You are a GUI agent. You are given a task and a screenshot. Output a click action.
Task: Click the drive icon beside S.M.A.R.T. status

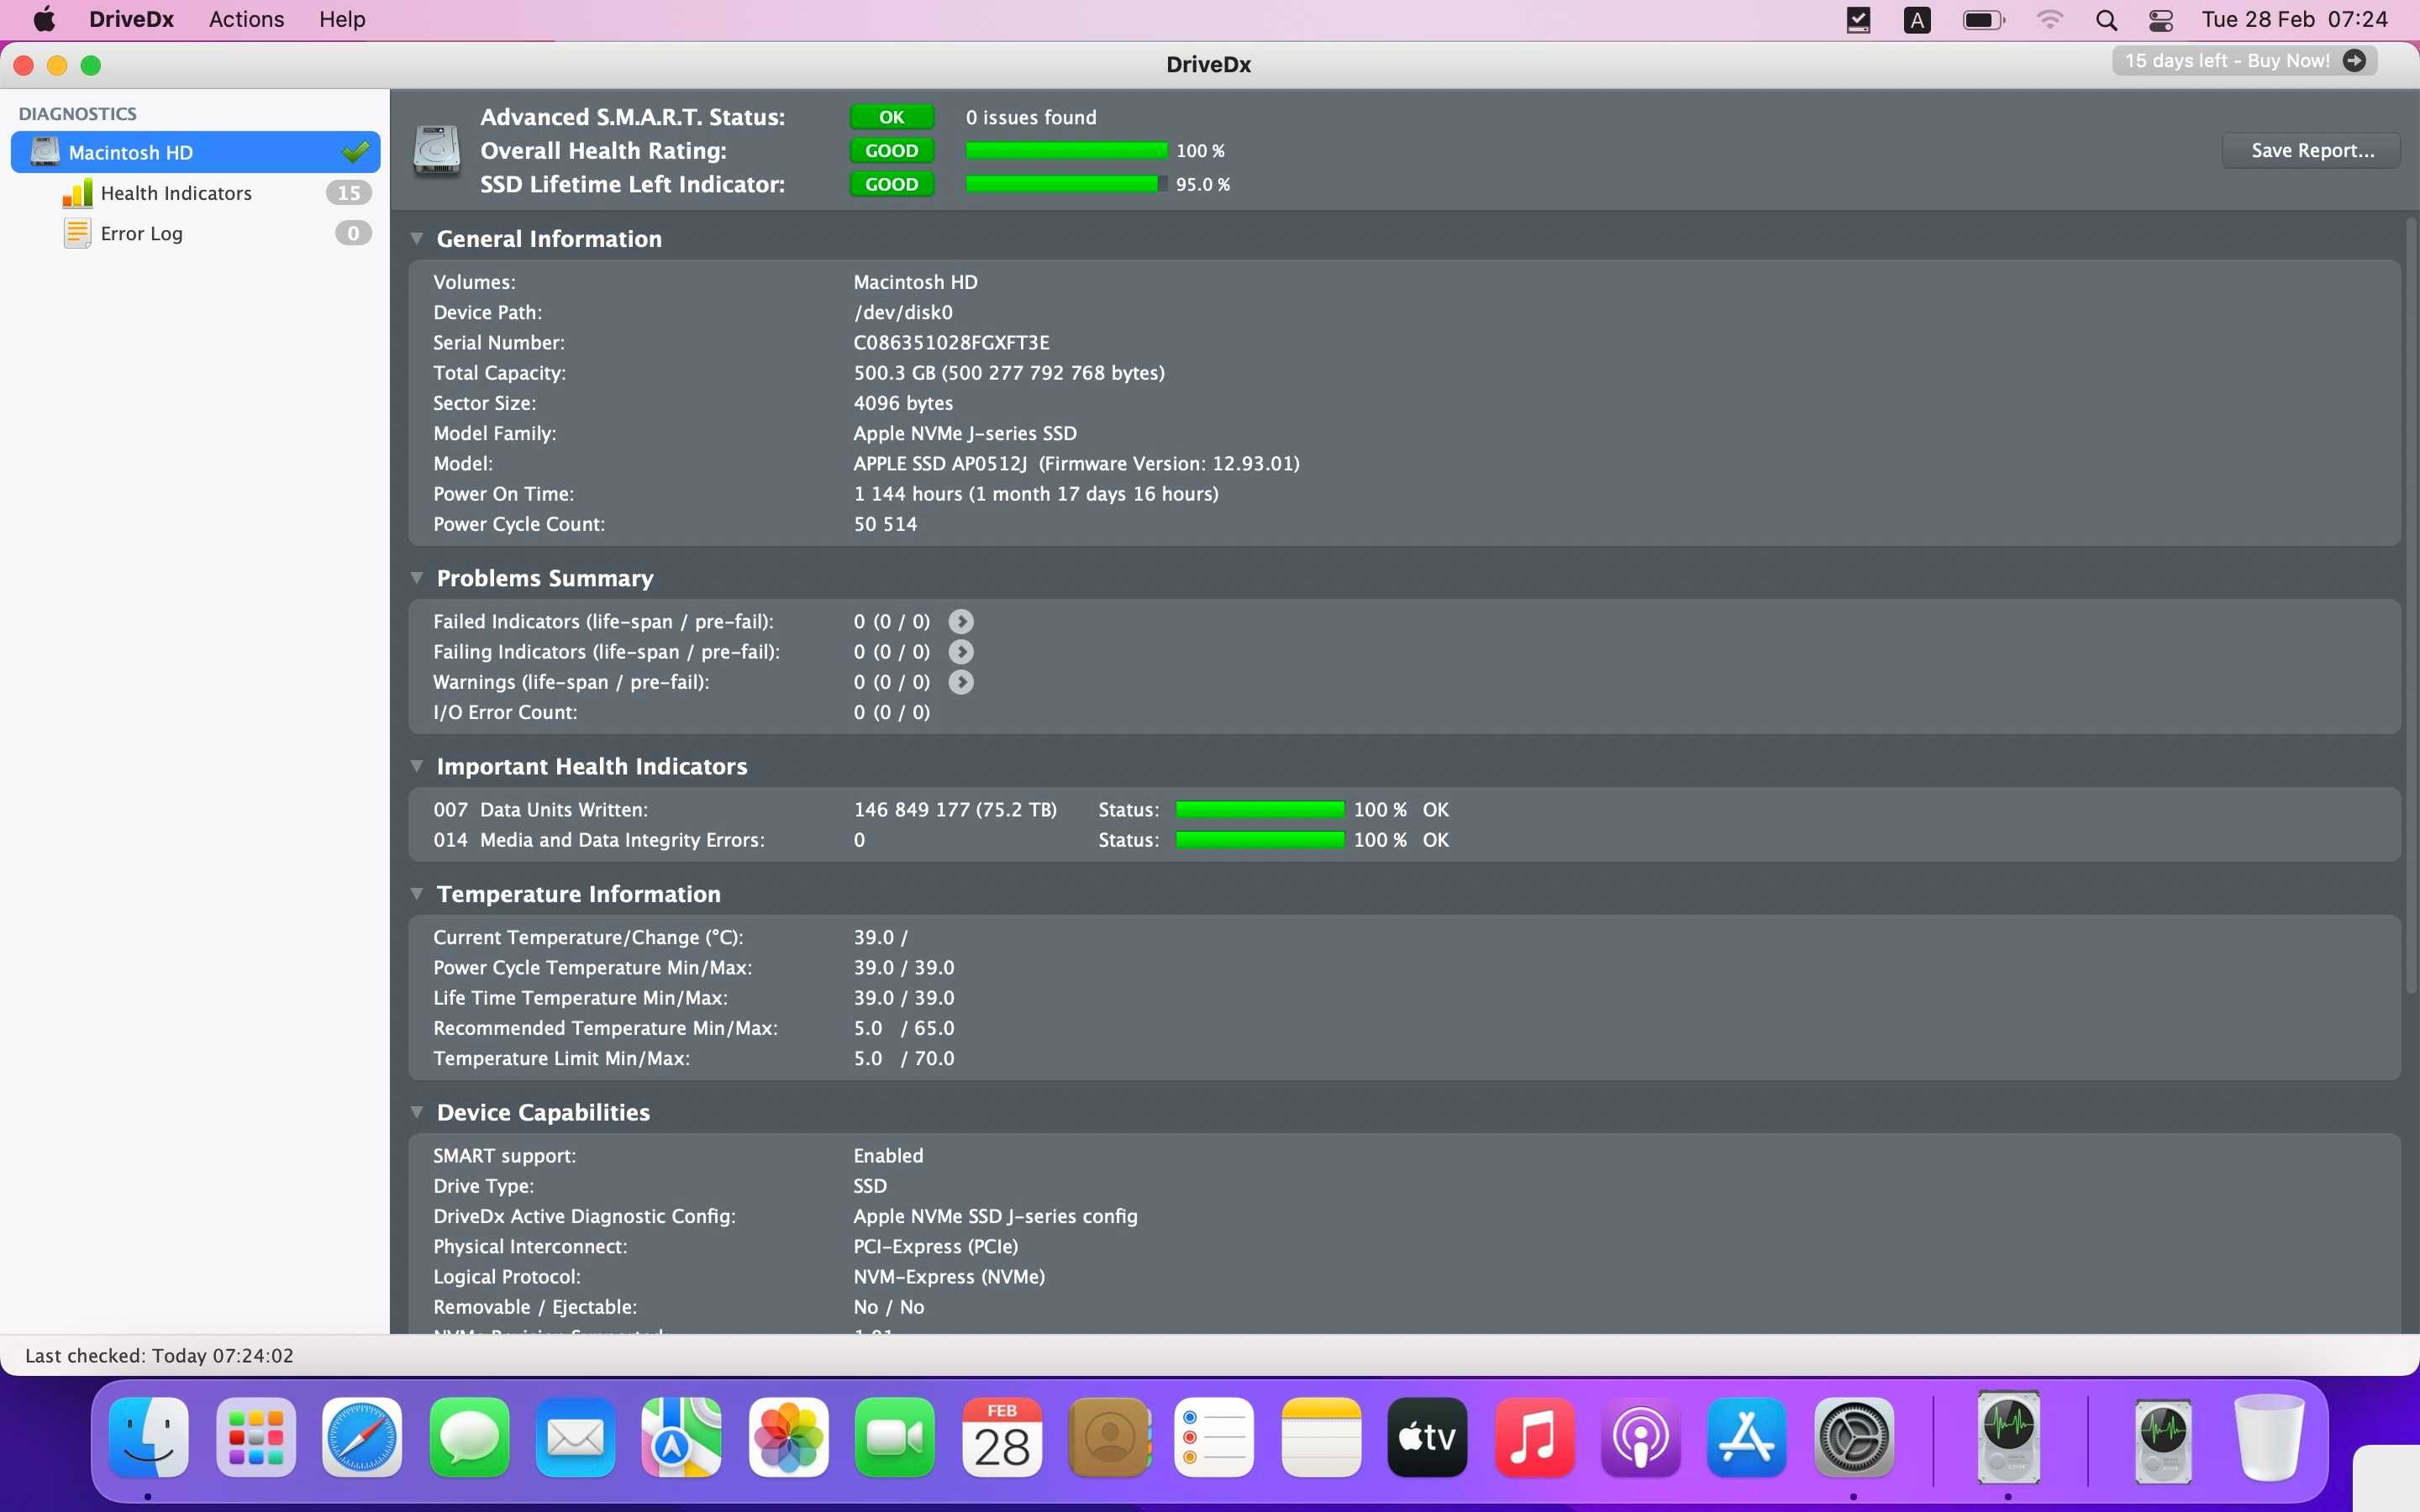point(437,151)
